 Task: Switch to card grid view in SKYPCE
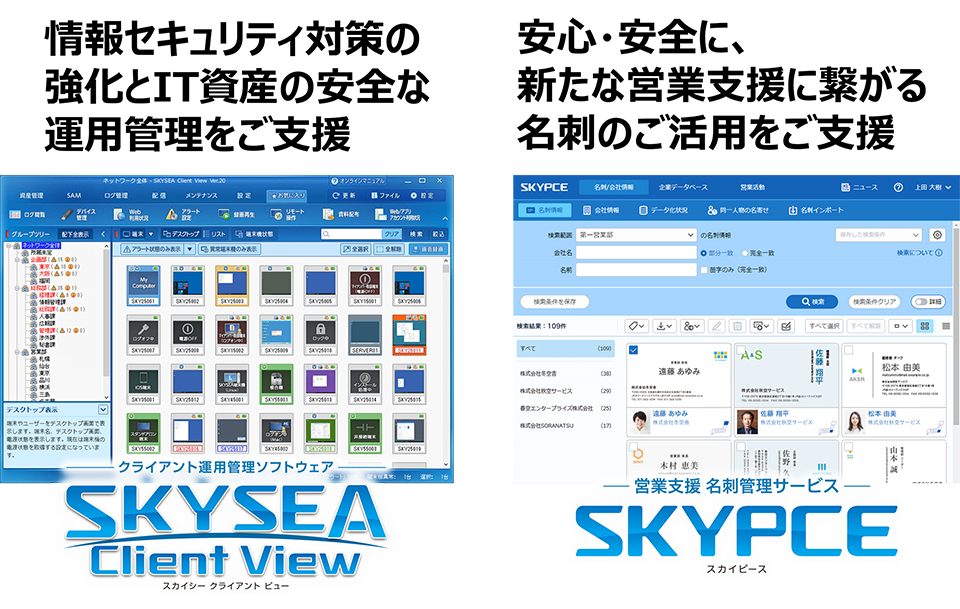click(924, 326)
